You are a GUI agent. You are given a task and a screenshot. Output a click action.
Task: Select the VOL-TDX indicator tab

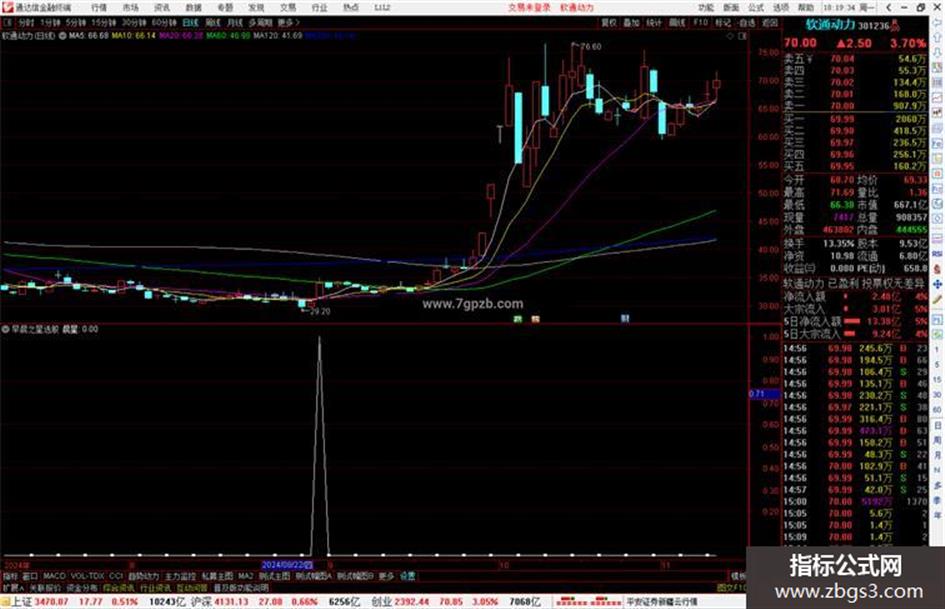(88, 576)
